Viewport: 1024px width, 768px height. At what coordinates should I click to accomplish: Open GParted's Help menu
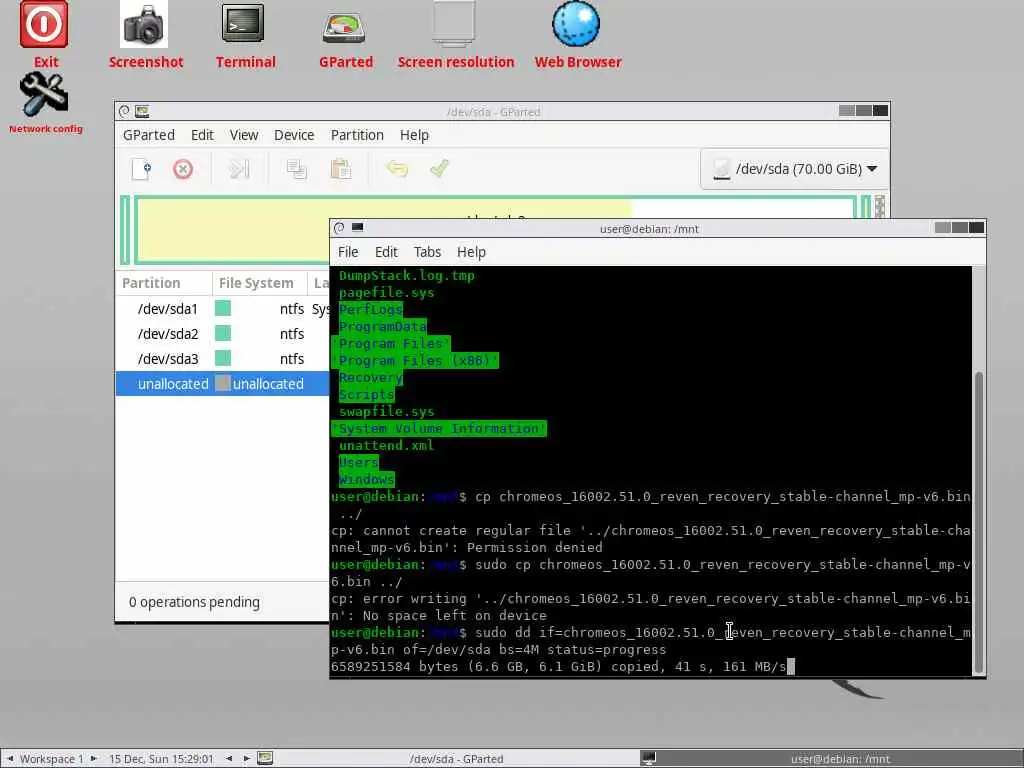[x=414, y=135]
